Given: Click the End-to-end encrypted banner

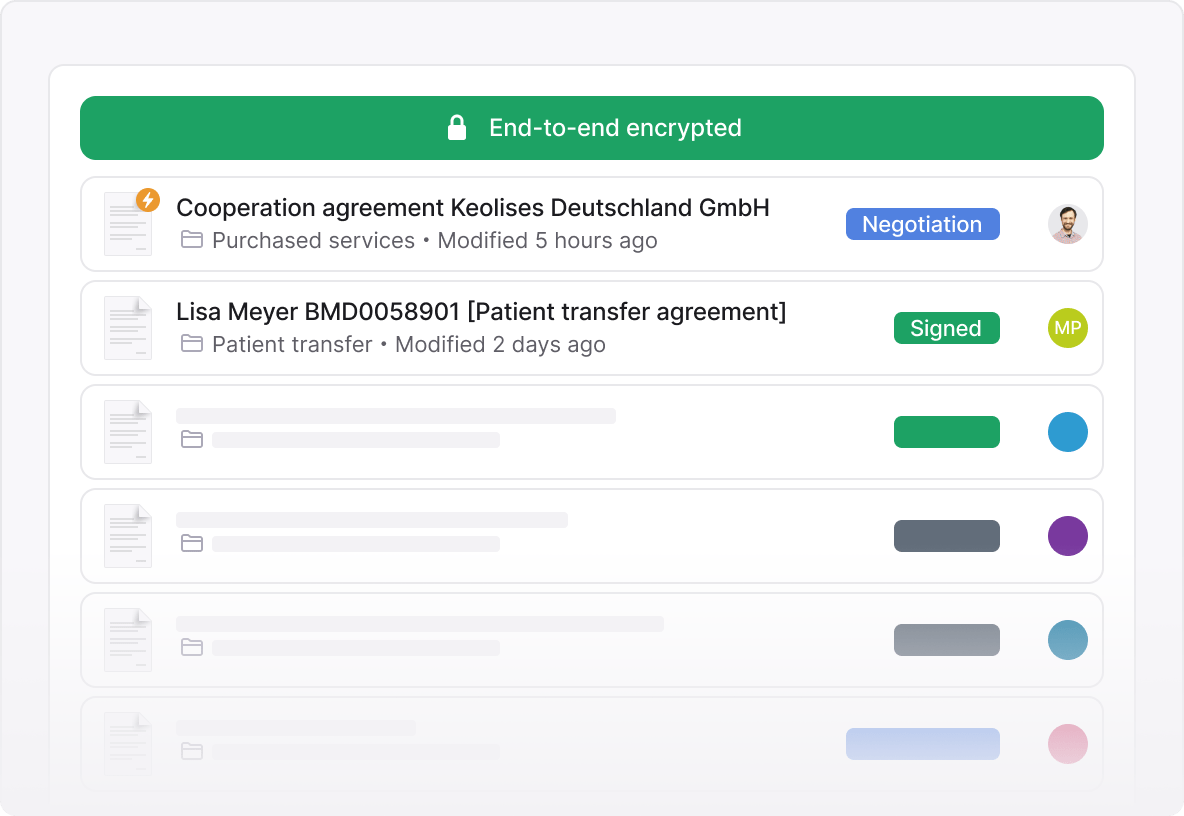Looking at the screenshot, I should [x=592, y=127].
